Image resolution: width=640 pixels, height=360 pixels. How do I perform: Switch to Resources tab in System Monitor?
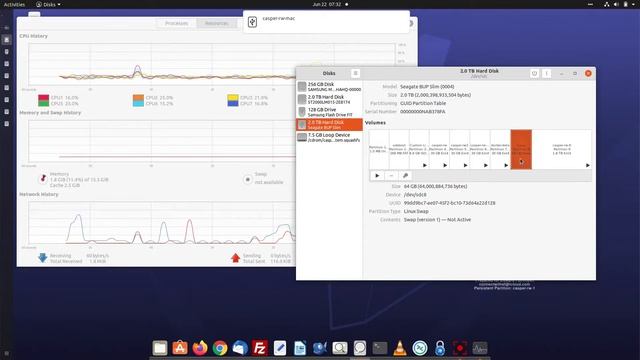tap(216, 23)
